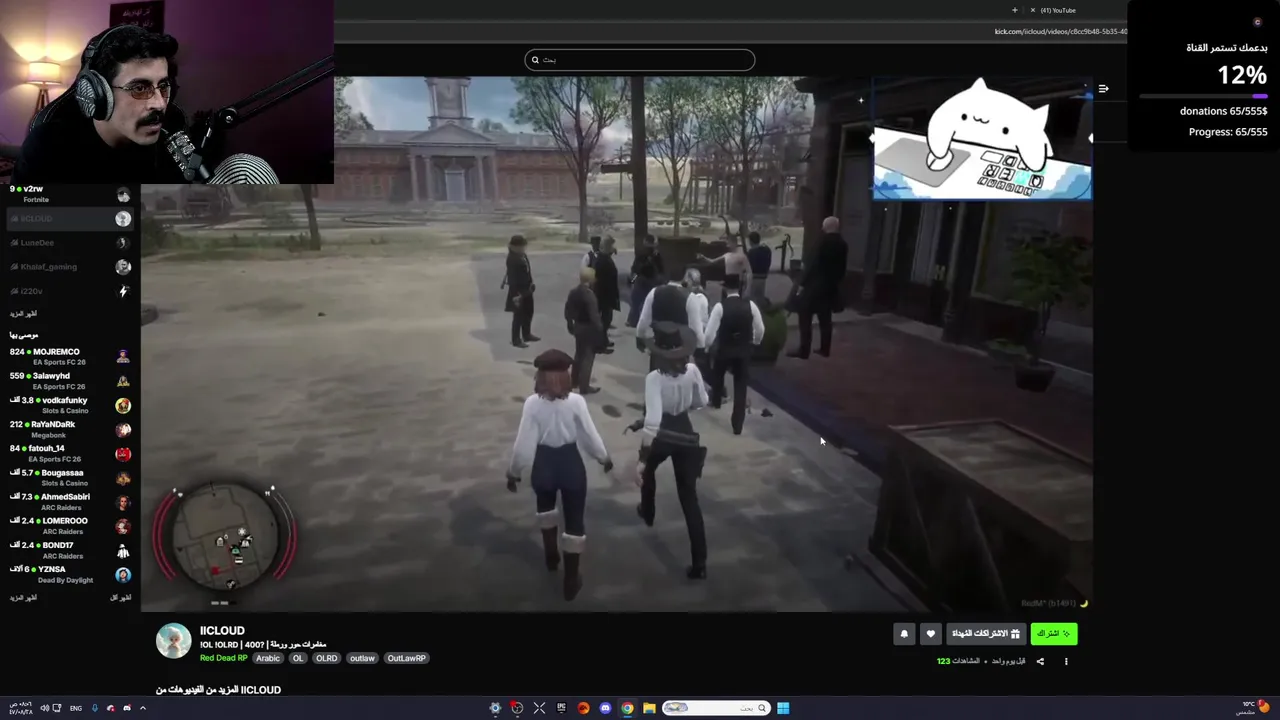The width and height of the screenshot is (1280, 720).
Task: Open i220v channel in sidebar
Action: tap(70, 291)
